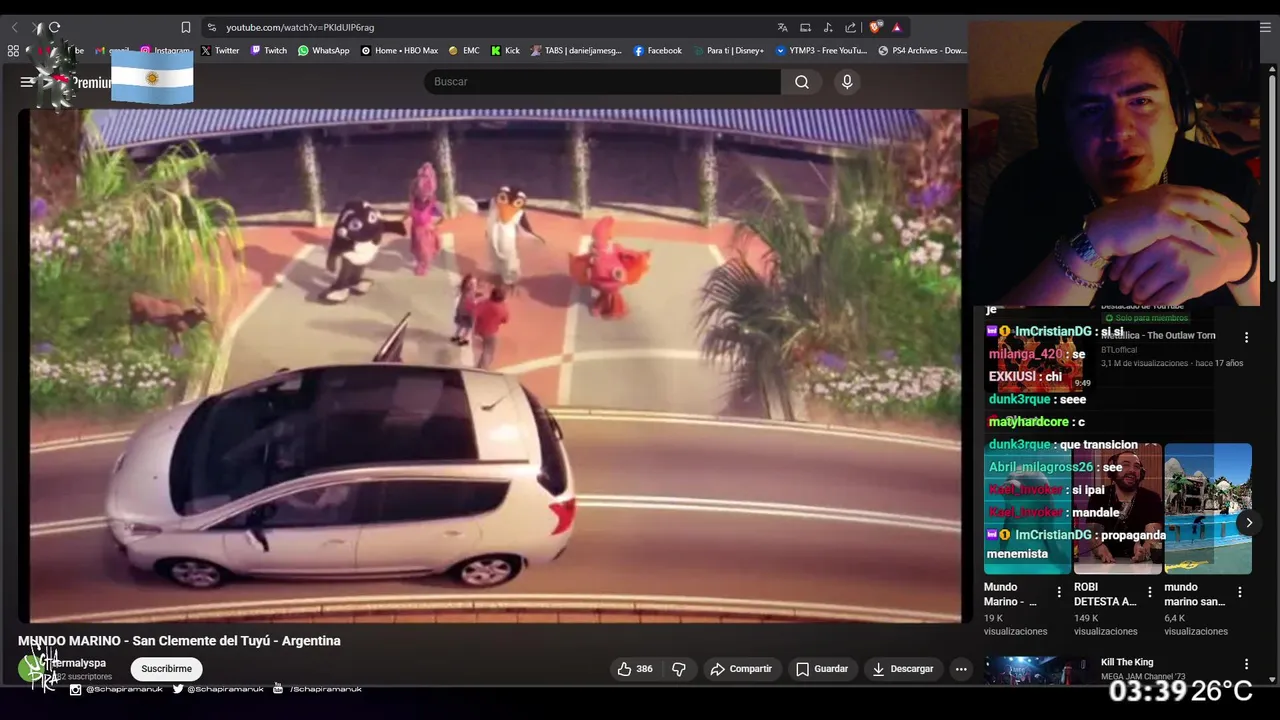Image resolution: width=1280 pixels, height=720 pixels.
Task: Click the Guardar save button
Action: click(x=821, y=669)
